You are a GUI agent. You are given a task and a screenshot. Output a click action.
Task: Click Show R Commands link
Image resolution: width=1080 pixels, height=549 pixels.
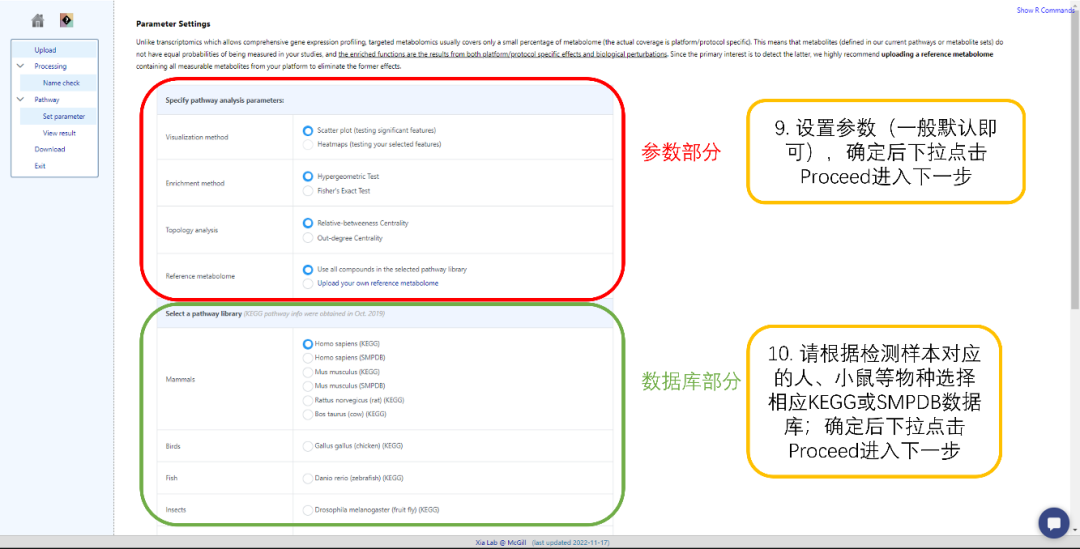pos(1045,10)
